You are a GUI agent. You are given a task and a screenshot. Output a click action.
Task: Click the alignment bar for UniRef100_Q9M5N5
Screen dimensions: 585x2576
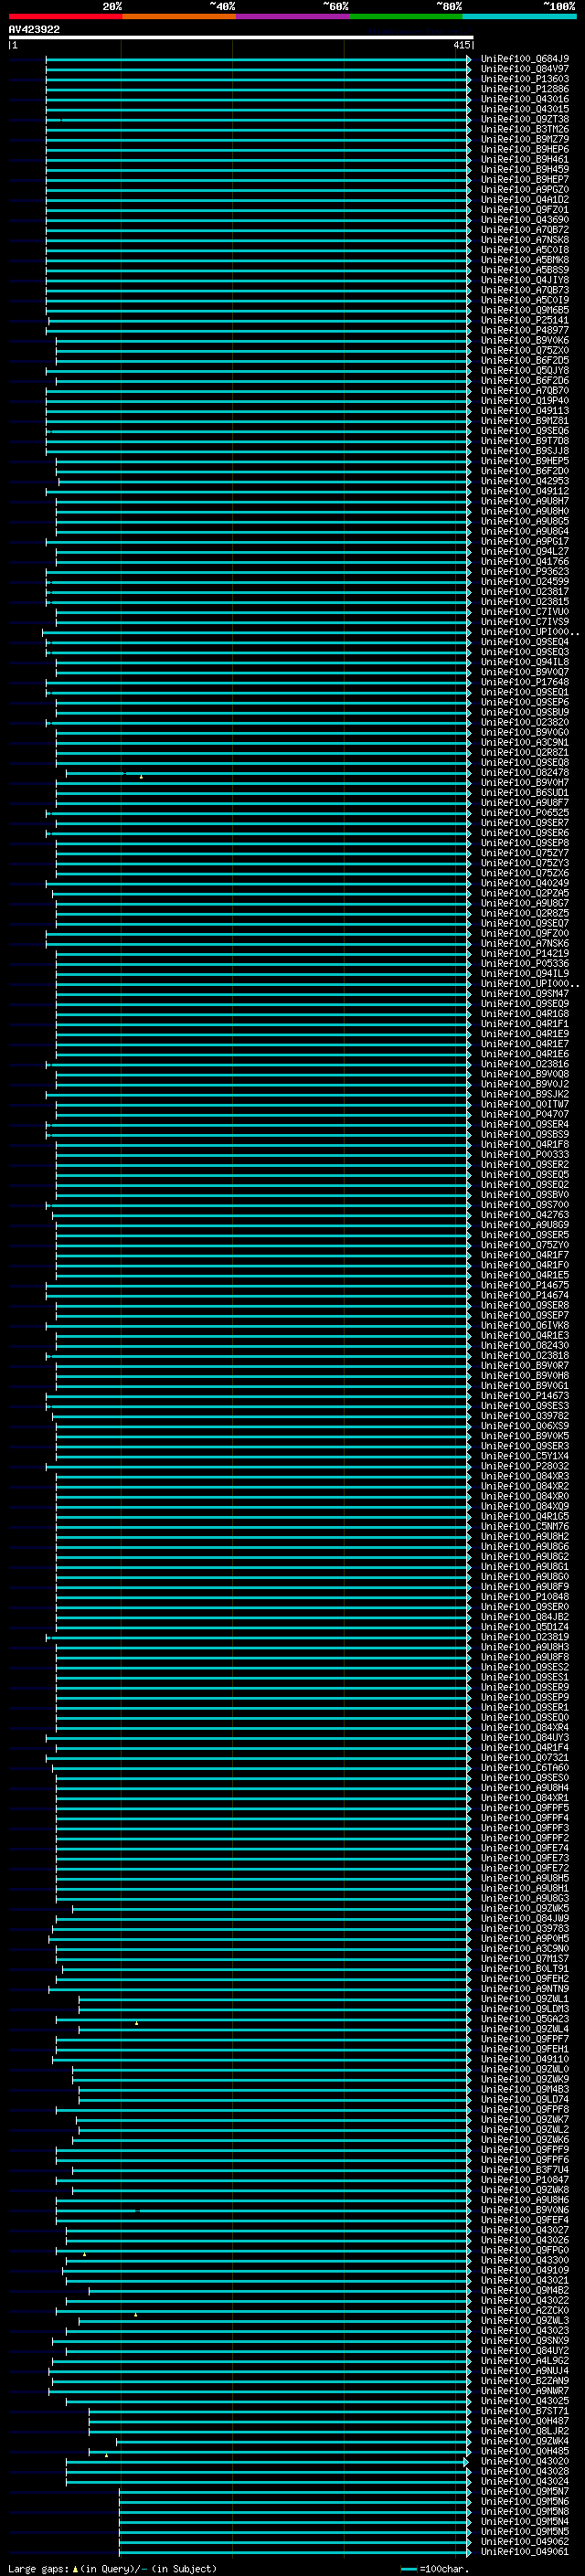[295, 2532]
